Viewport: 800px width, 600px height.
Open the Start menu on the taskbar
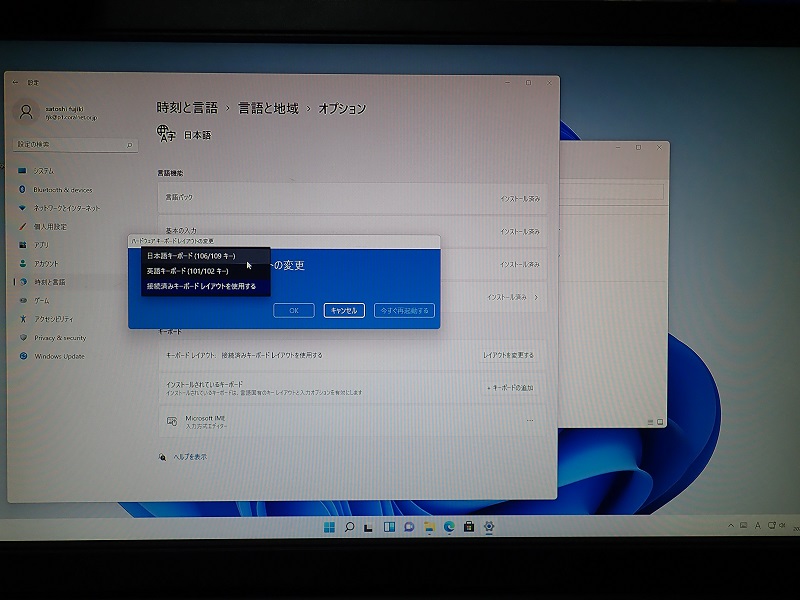point(329,527)
